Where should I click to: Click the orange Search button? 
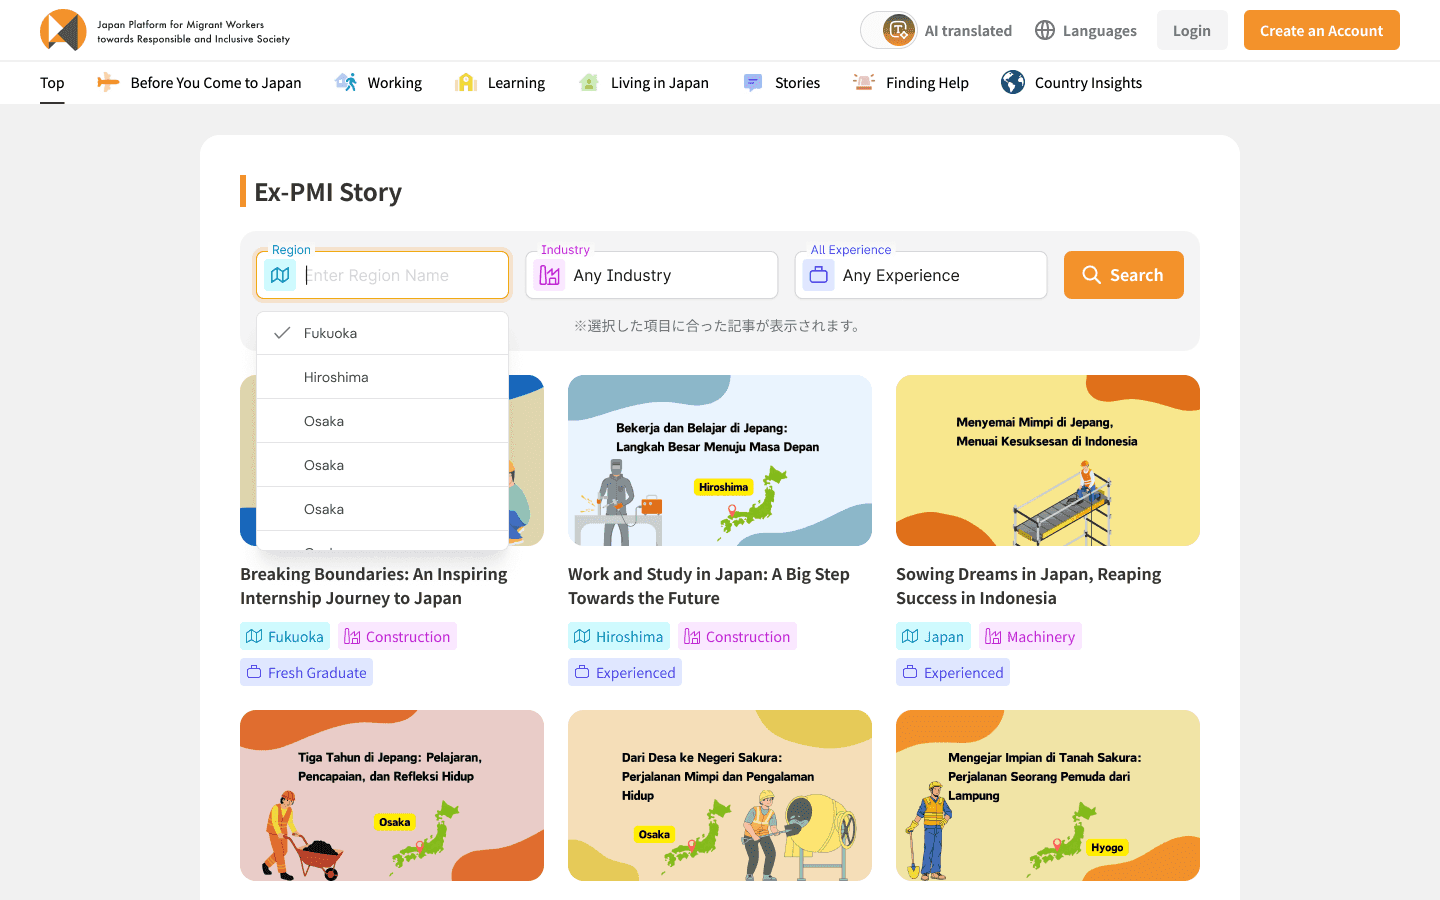(x=1124, y=275)
